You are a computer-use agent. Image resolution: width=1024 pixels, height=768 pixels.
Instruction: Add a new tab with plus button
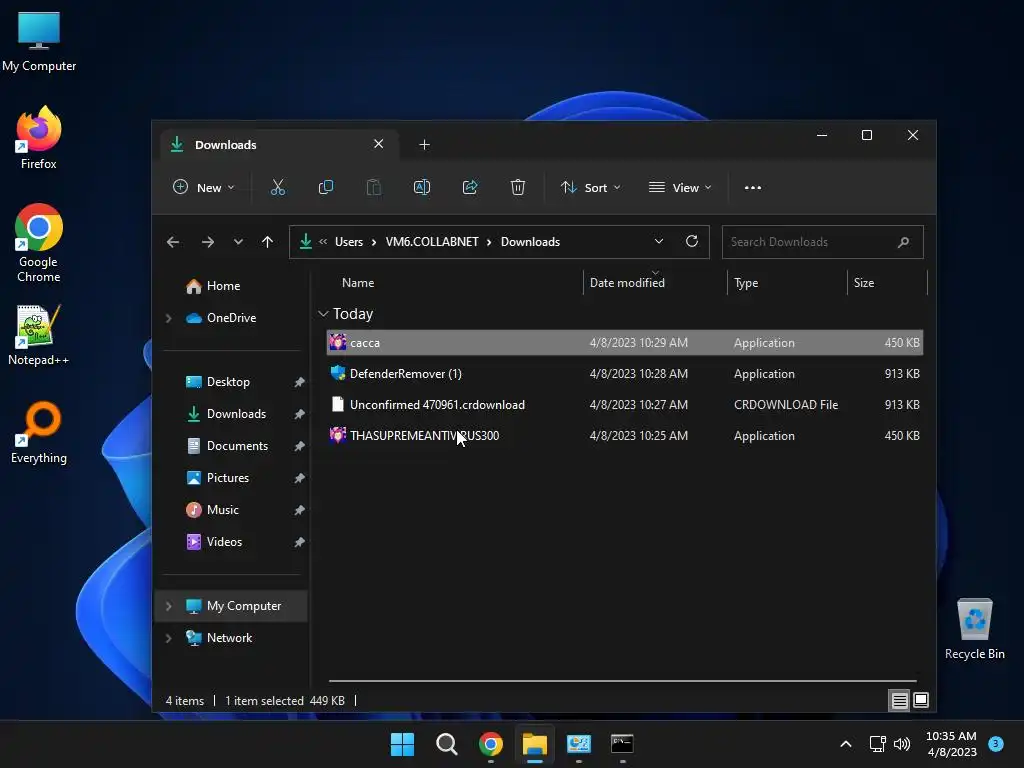424,144
